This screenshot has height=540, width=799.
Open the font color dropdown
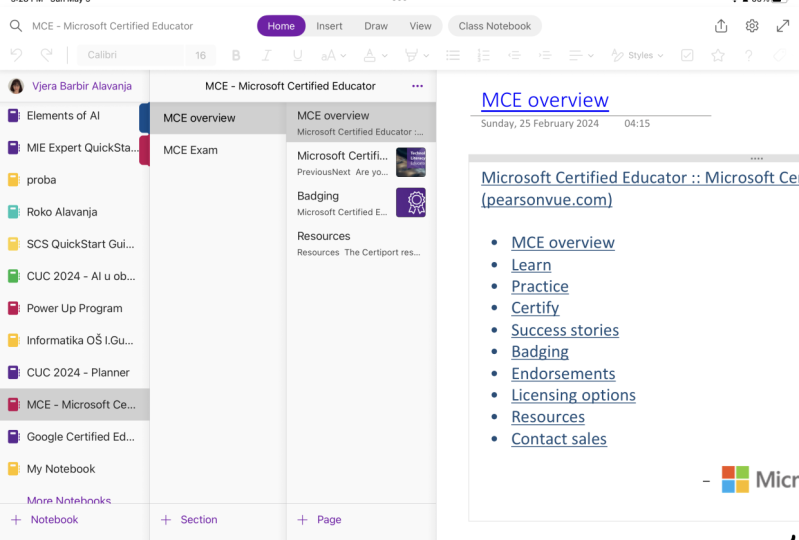[x=375, y=56]
